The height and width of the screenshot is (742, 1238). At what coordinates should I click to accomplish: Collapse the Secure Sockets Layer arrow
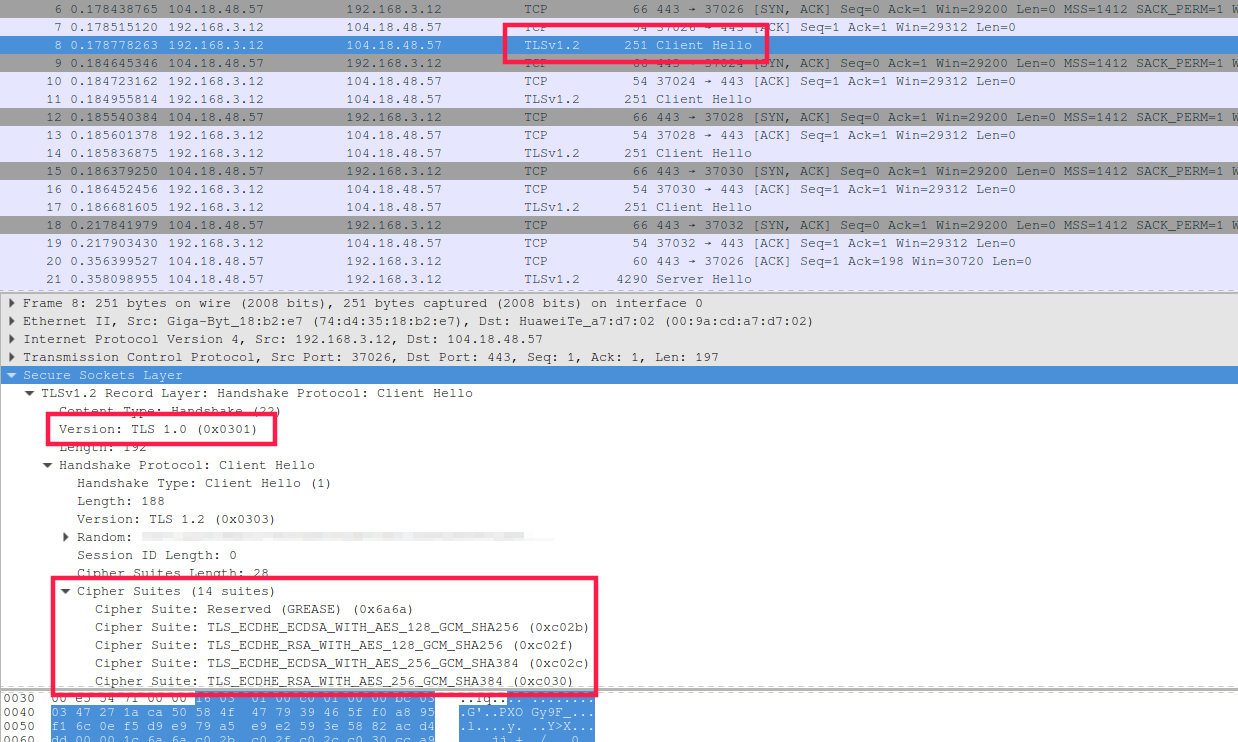(11, 375)
